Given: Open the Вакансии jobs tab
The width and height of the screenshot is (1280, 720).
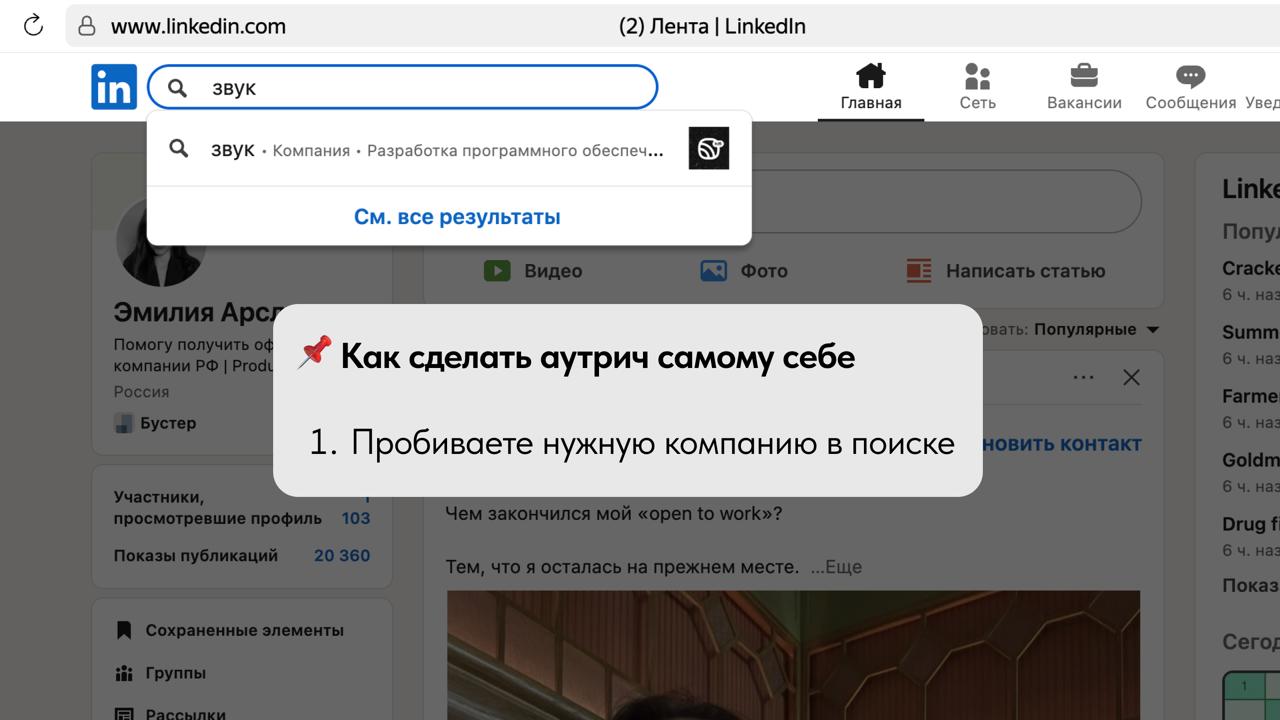Looking at the screenshot, I should tap(1084, 87).
